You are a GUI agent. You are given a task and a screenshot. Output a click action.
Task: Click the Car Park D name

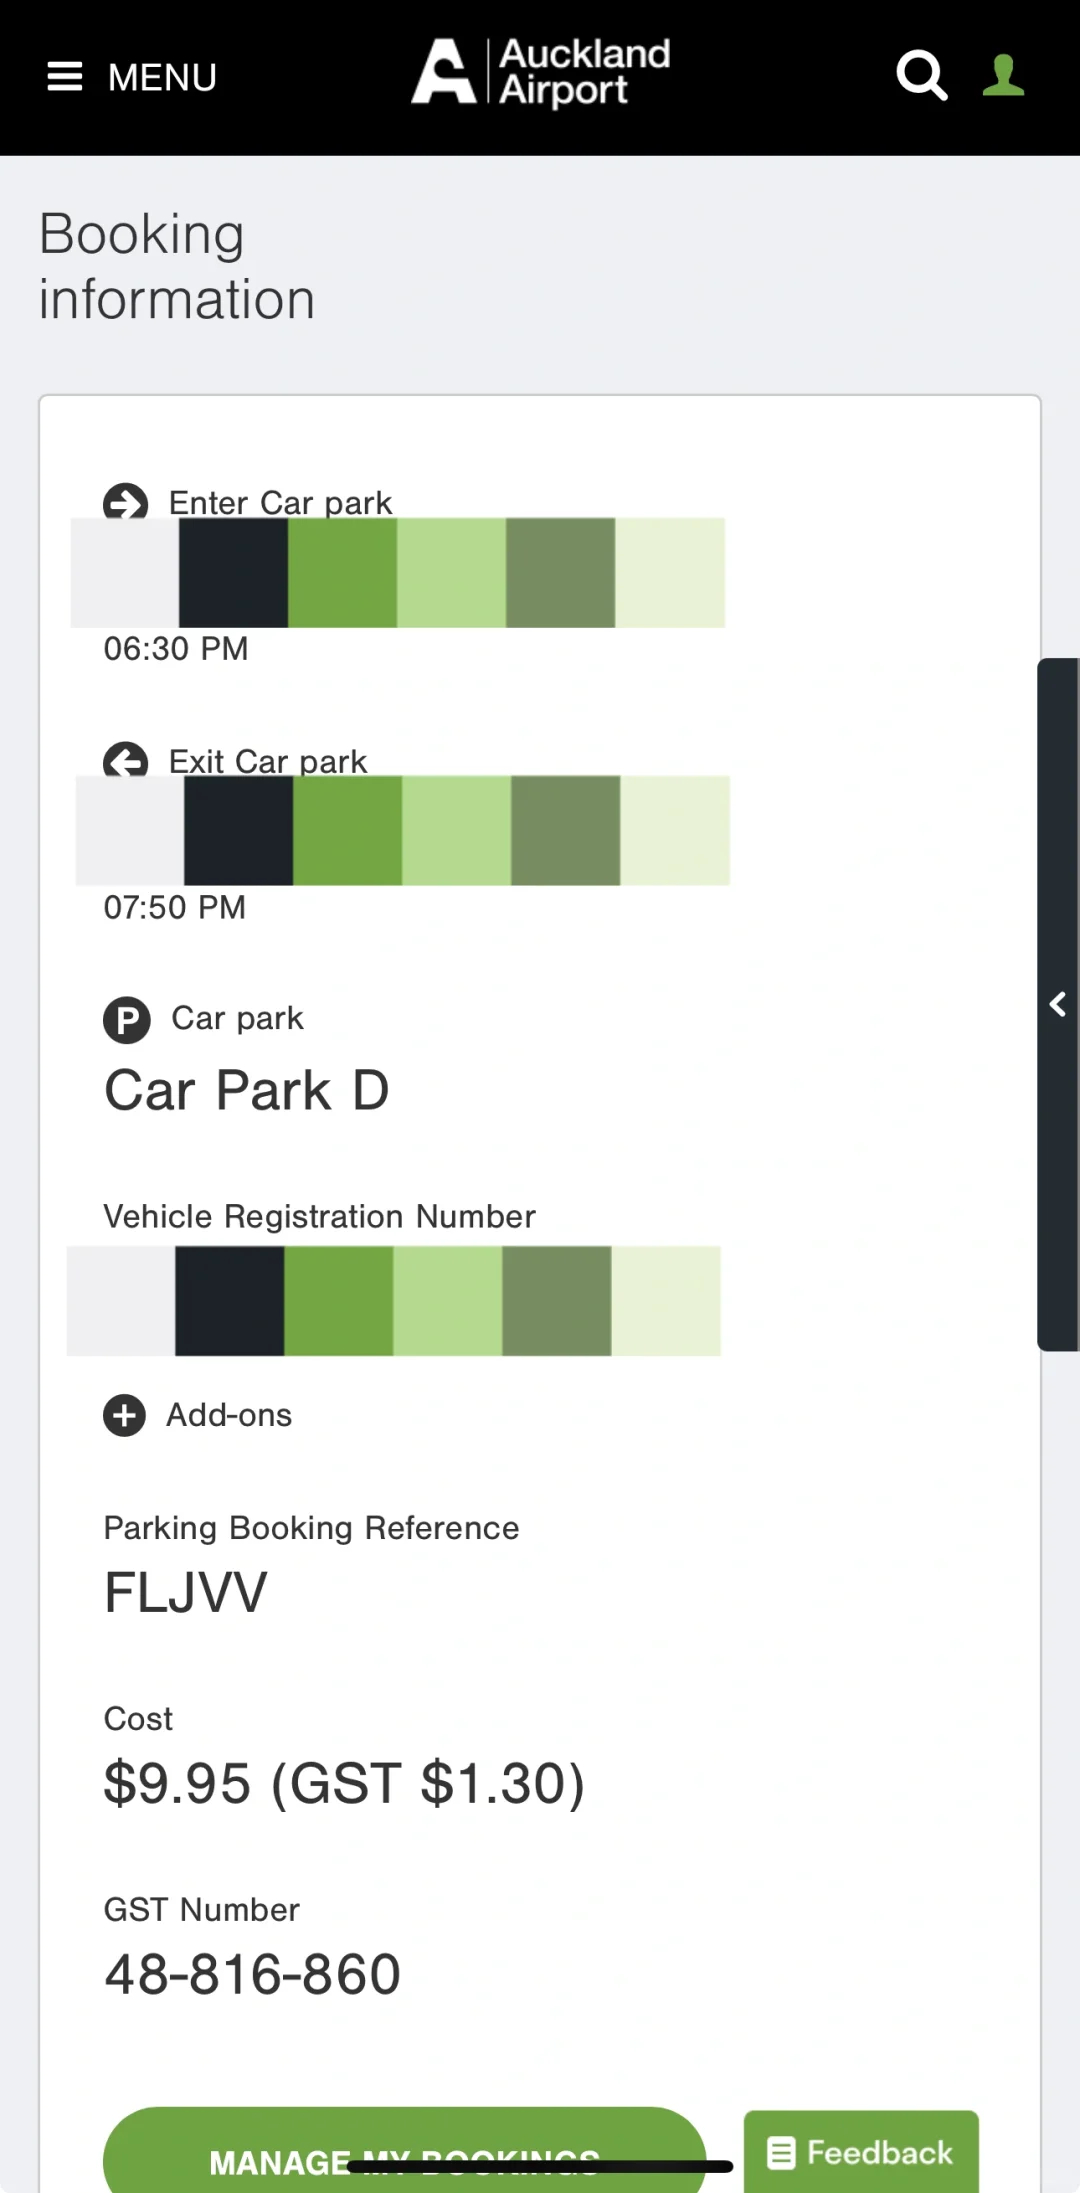click(247, 1090)
